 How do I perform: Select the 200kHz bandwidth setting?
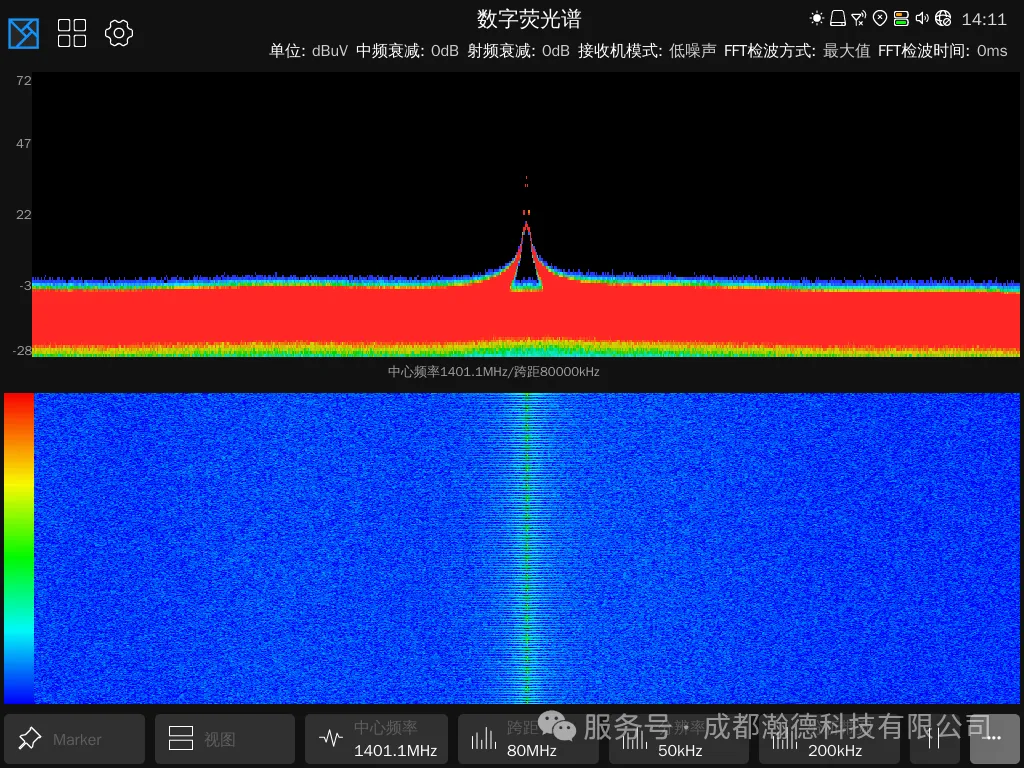tap(830, 739)
